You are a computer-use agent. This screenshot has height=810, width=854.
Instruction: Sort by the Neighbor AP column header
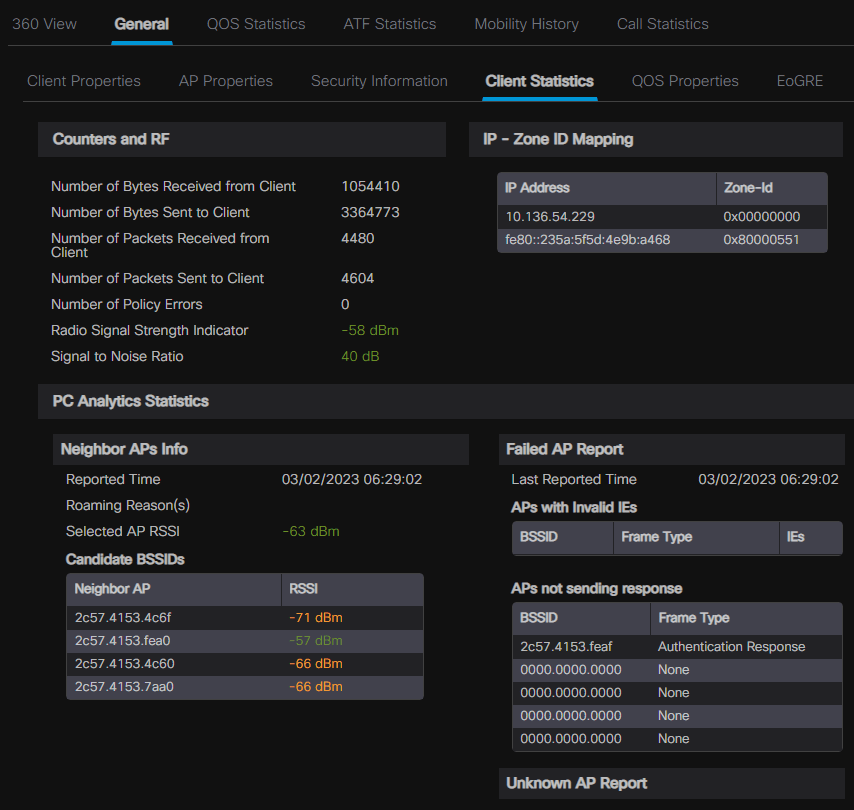point(112,589)
